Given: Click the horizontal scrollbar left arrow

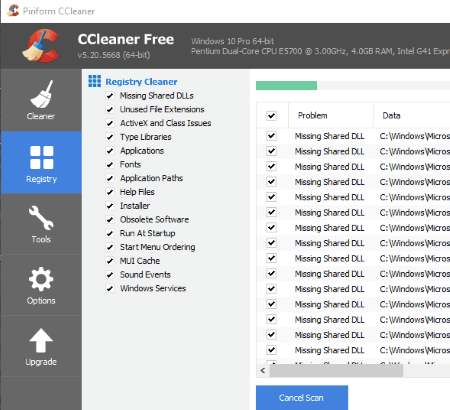Looking at the screenshot, I should (x=263, y=371).
